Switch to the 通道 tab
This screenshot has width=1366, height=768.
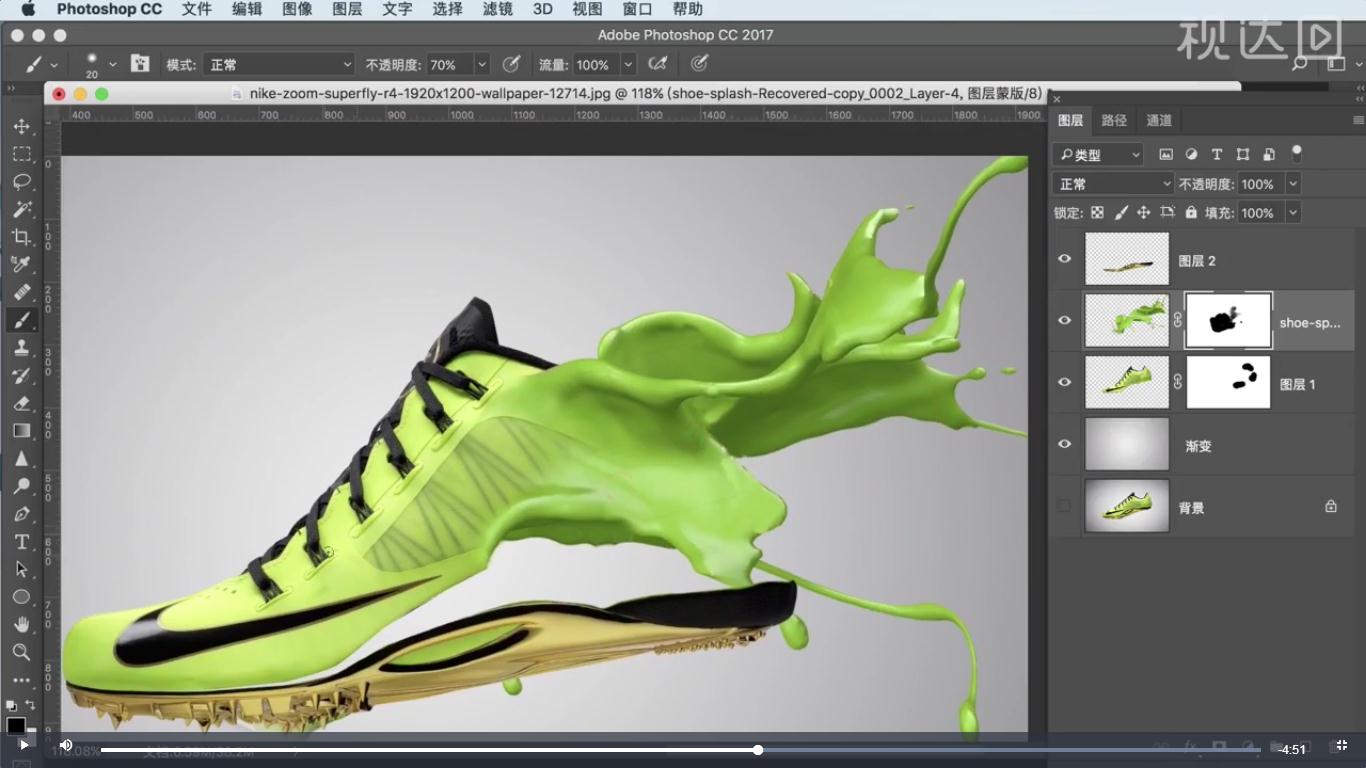tap(1159, 120)
